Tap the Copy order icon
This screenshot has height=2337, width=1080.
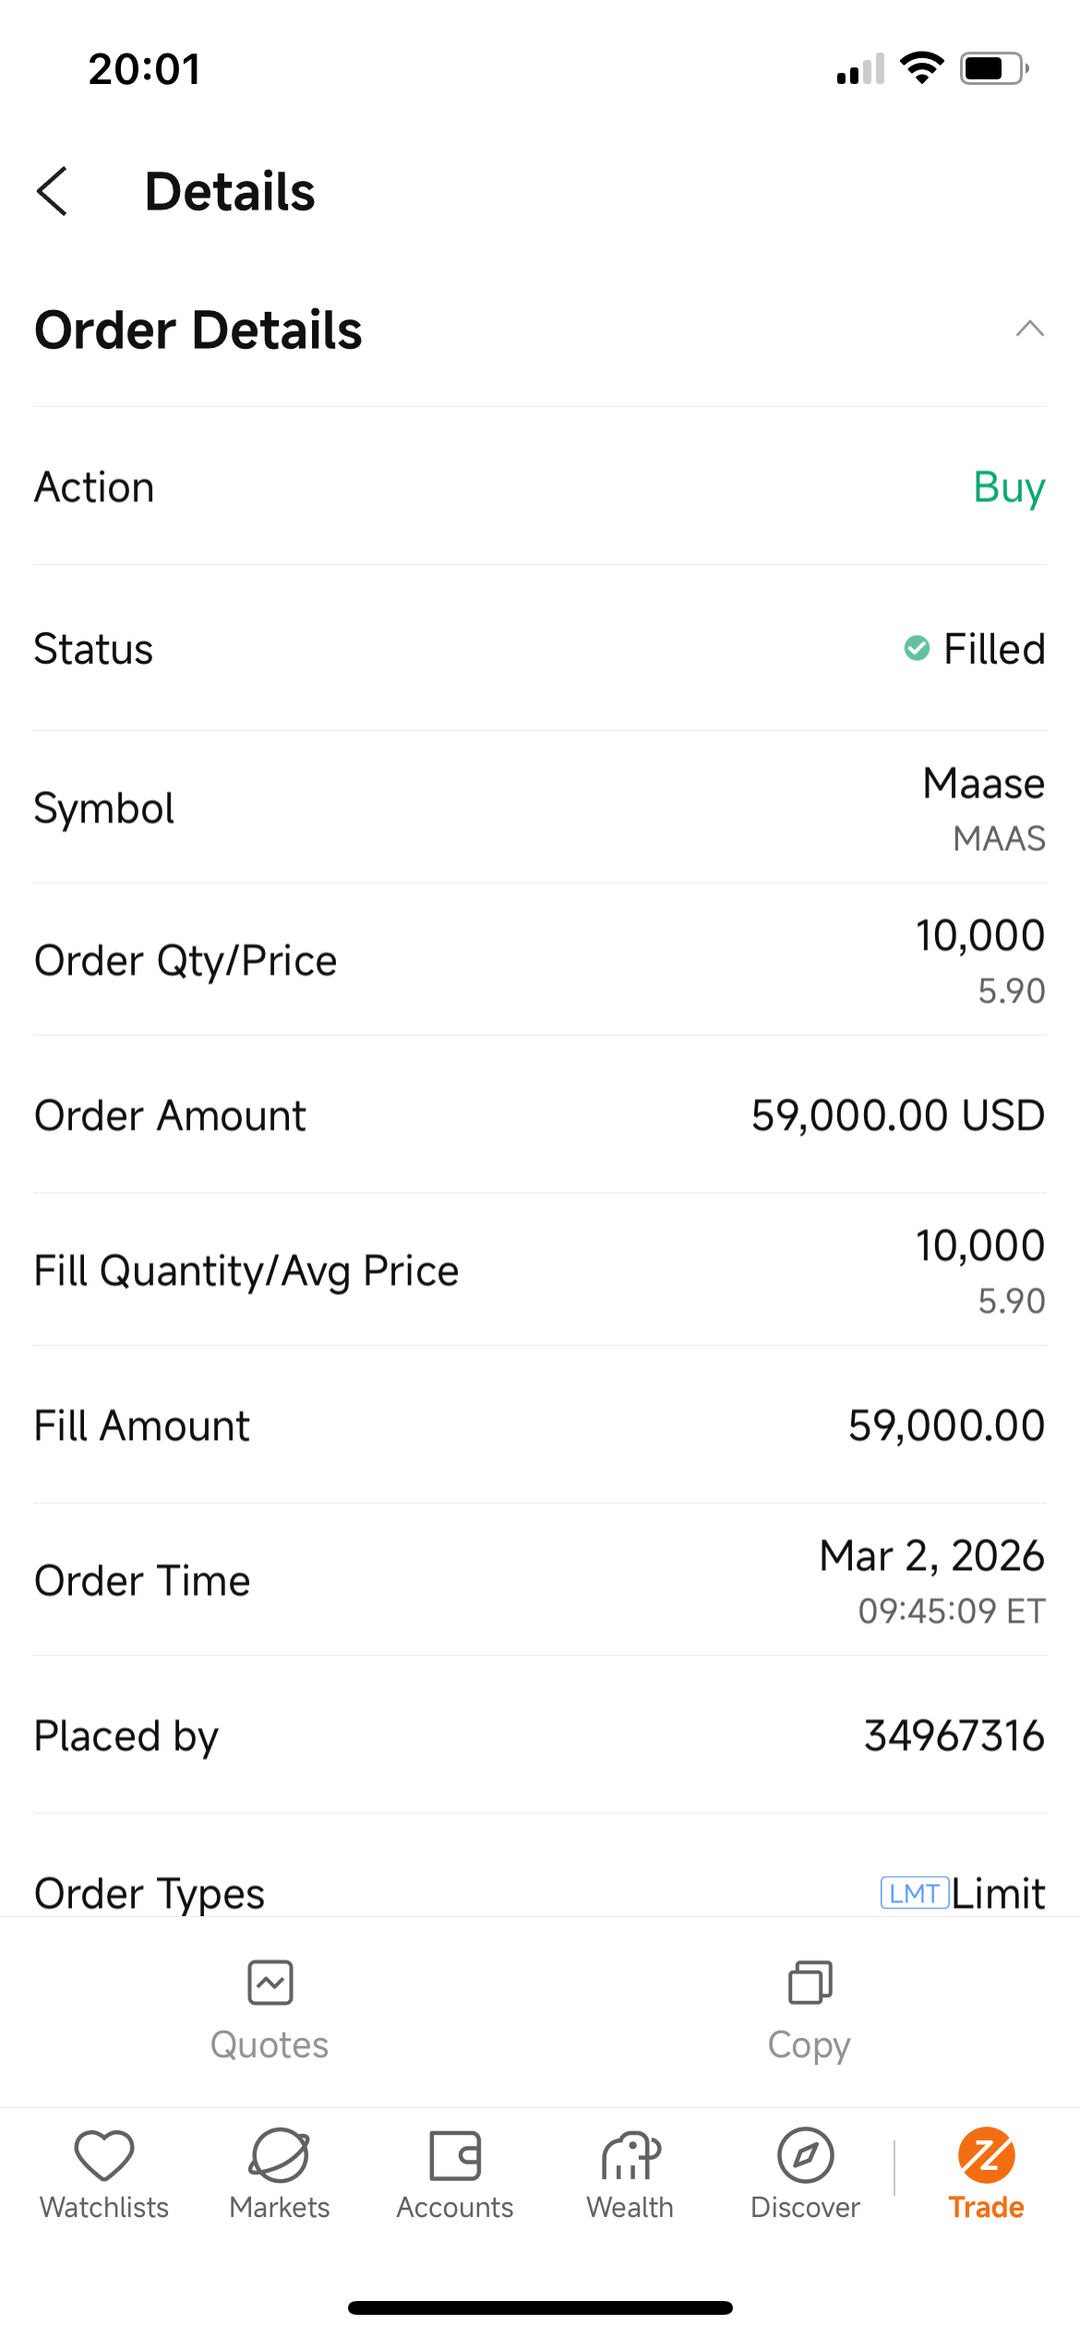(x=810, y=1982)
